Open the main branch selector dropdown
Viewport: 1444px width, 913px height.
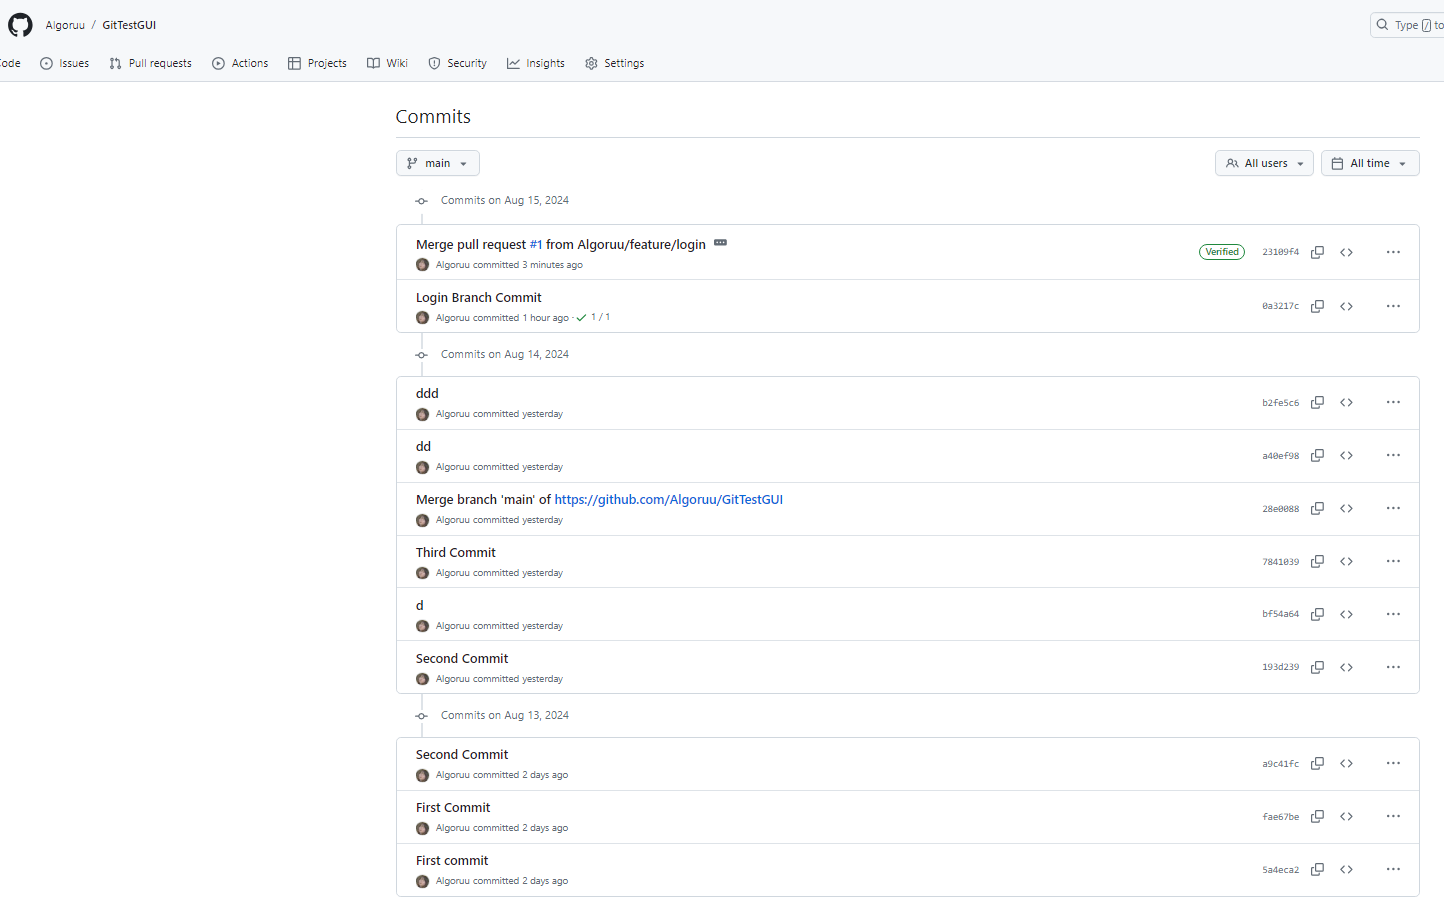438,163
